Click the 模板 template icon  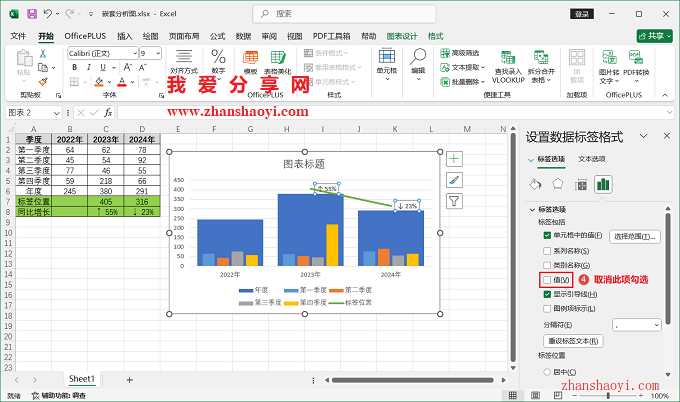pyautogui.click(x=250, y=62)
